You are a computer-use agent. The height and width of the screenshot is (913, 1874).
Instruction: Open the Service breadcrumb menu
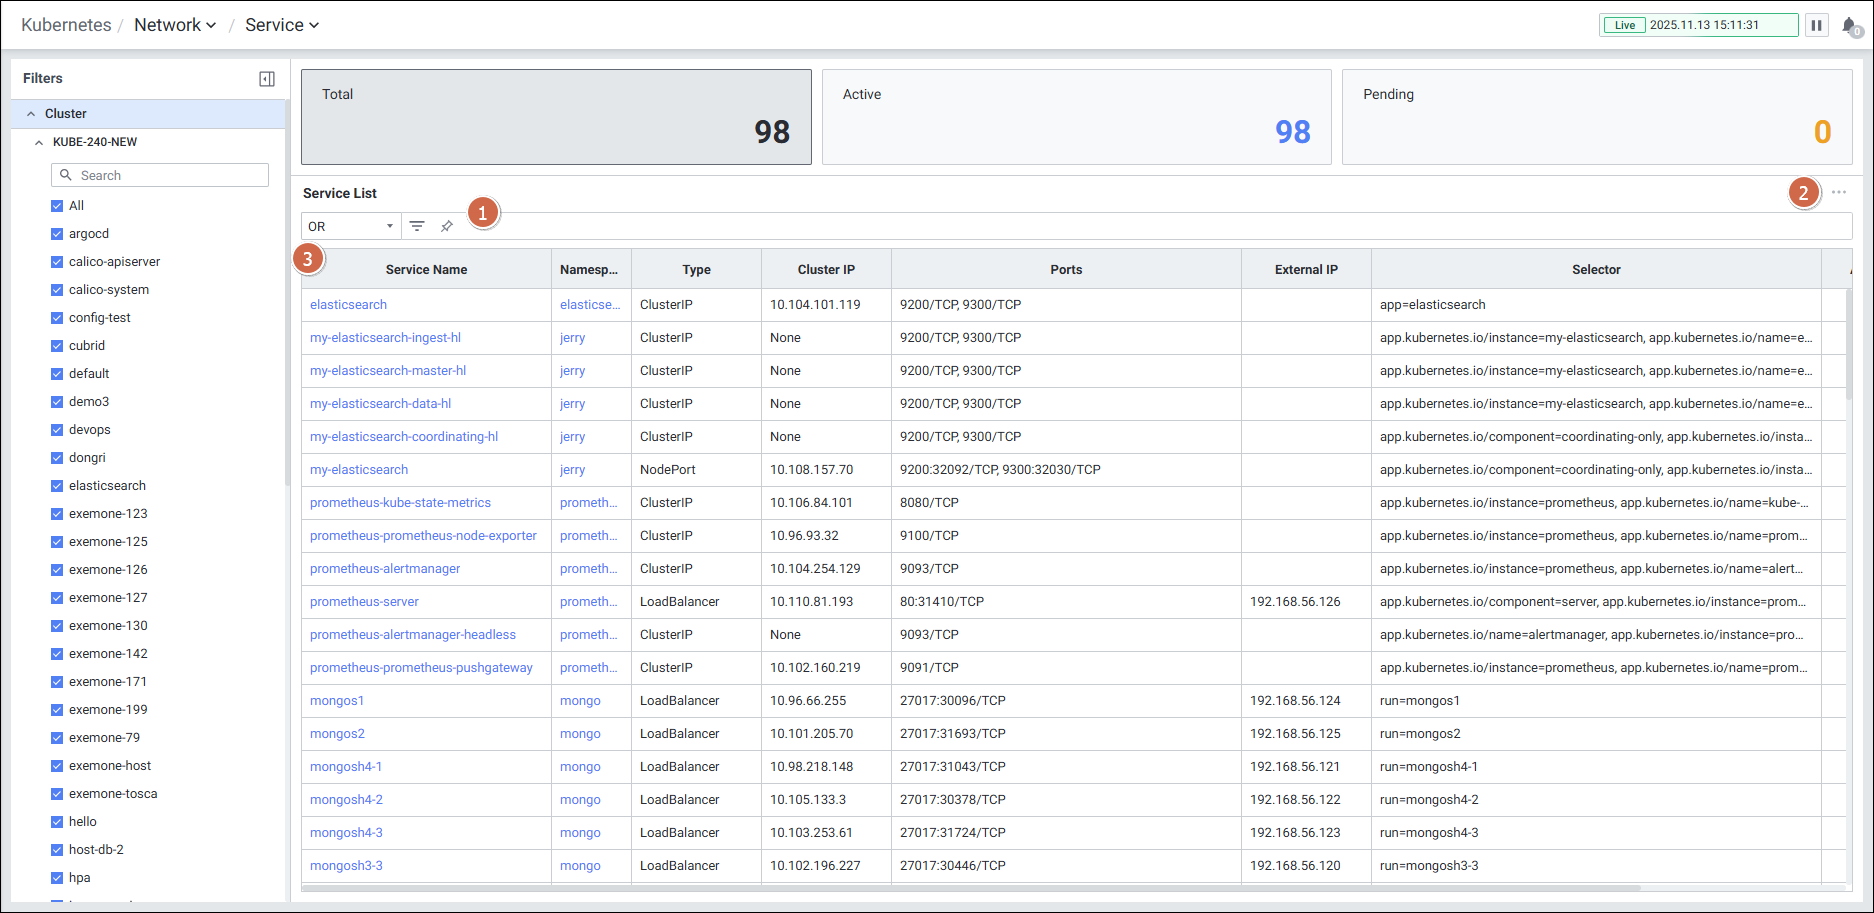pyautogui.click(x=282, y=25)
